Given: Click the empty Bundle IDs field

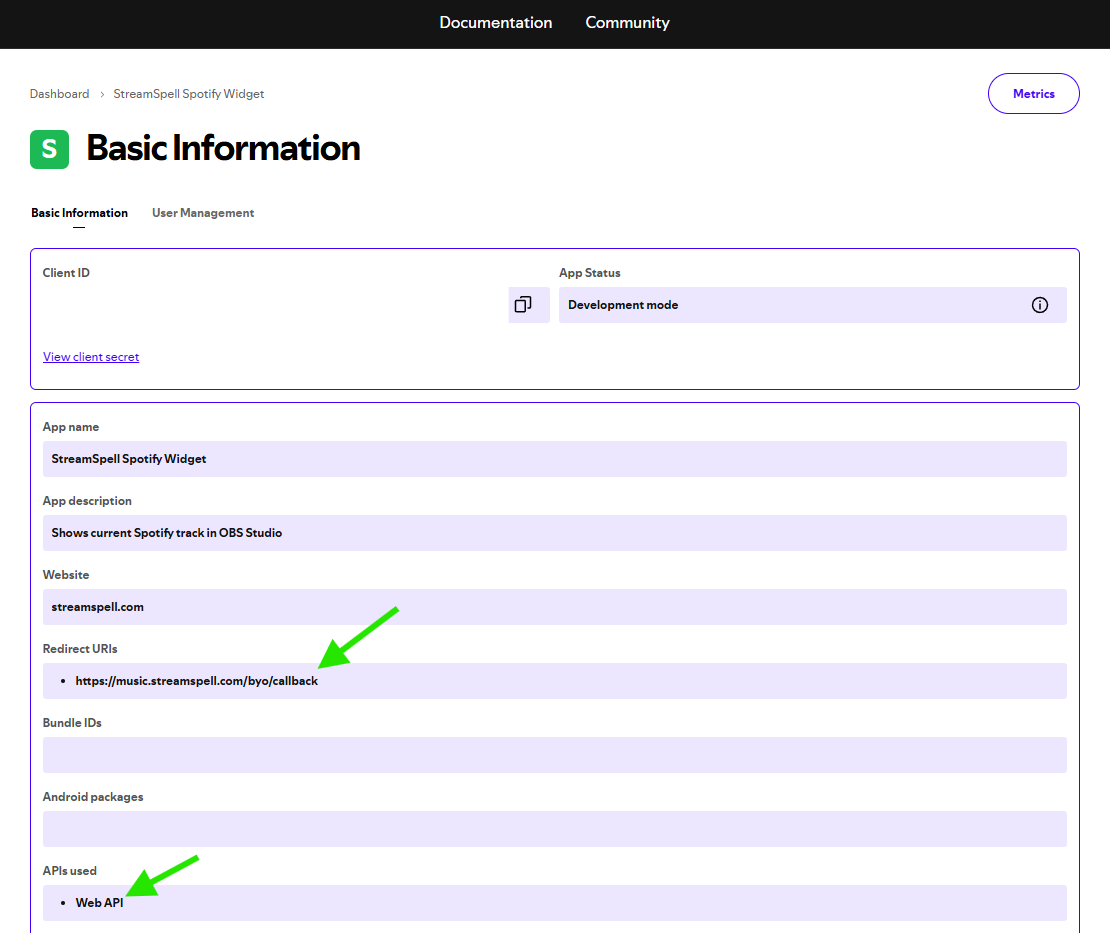Looking at the screenshot, I should click(554, 755).
